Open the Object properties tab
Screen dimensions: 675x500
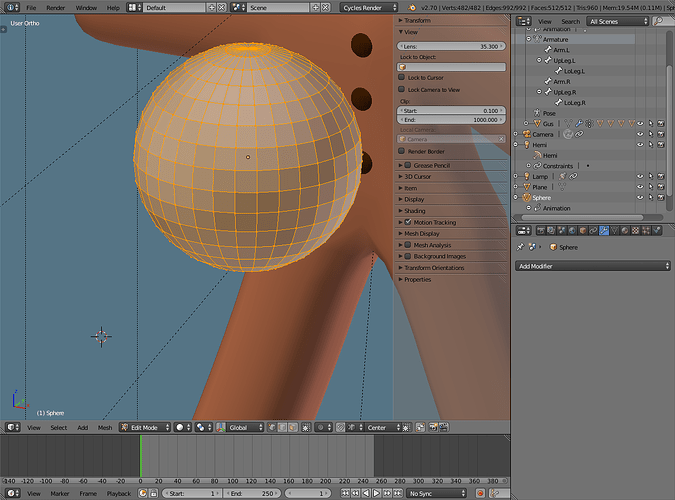pyautogui.click(x=583, y=230)
